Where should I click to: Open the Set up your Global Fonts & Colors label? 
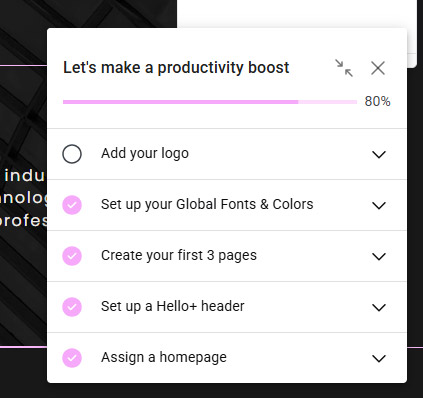tap(207, 204)
